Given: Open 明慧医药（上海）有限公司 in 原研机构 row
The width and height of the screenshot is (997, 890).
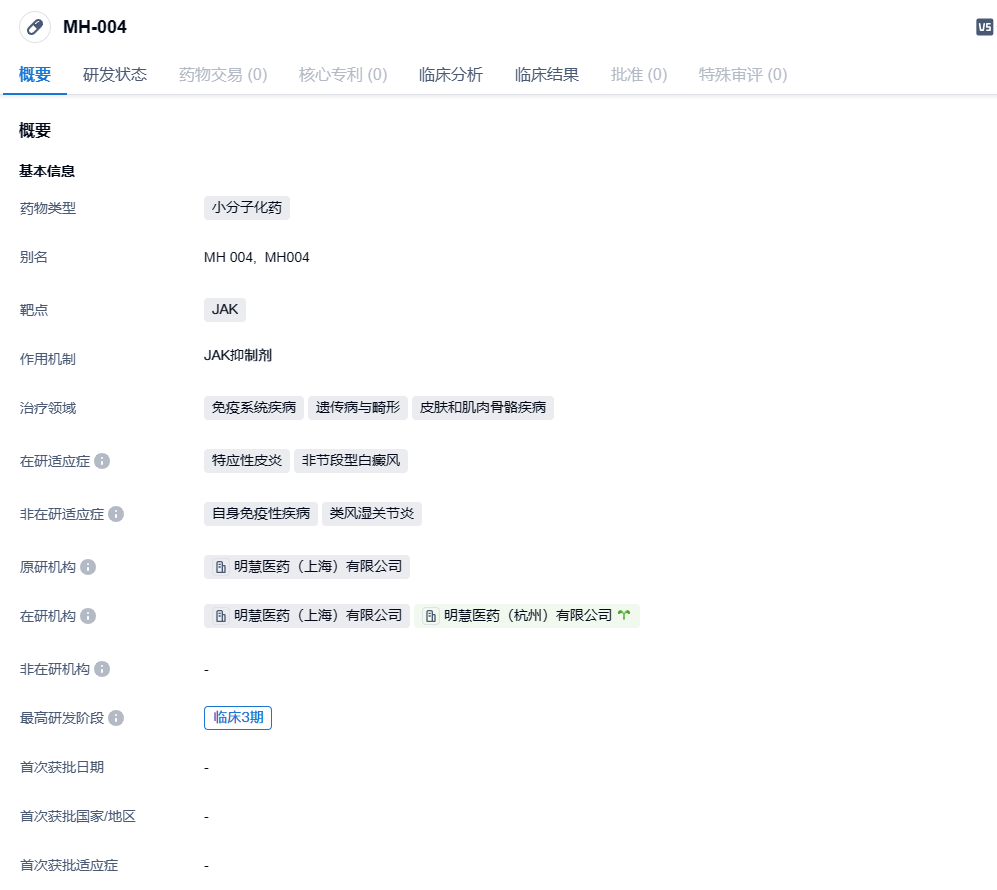Looking at the screenshot, I should (307, 567).
